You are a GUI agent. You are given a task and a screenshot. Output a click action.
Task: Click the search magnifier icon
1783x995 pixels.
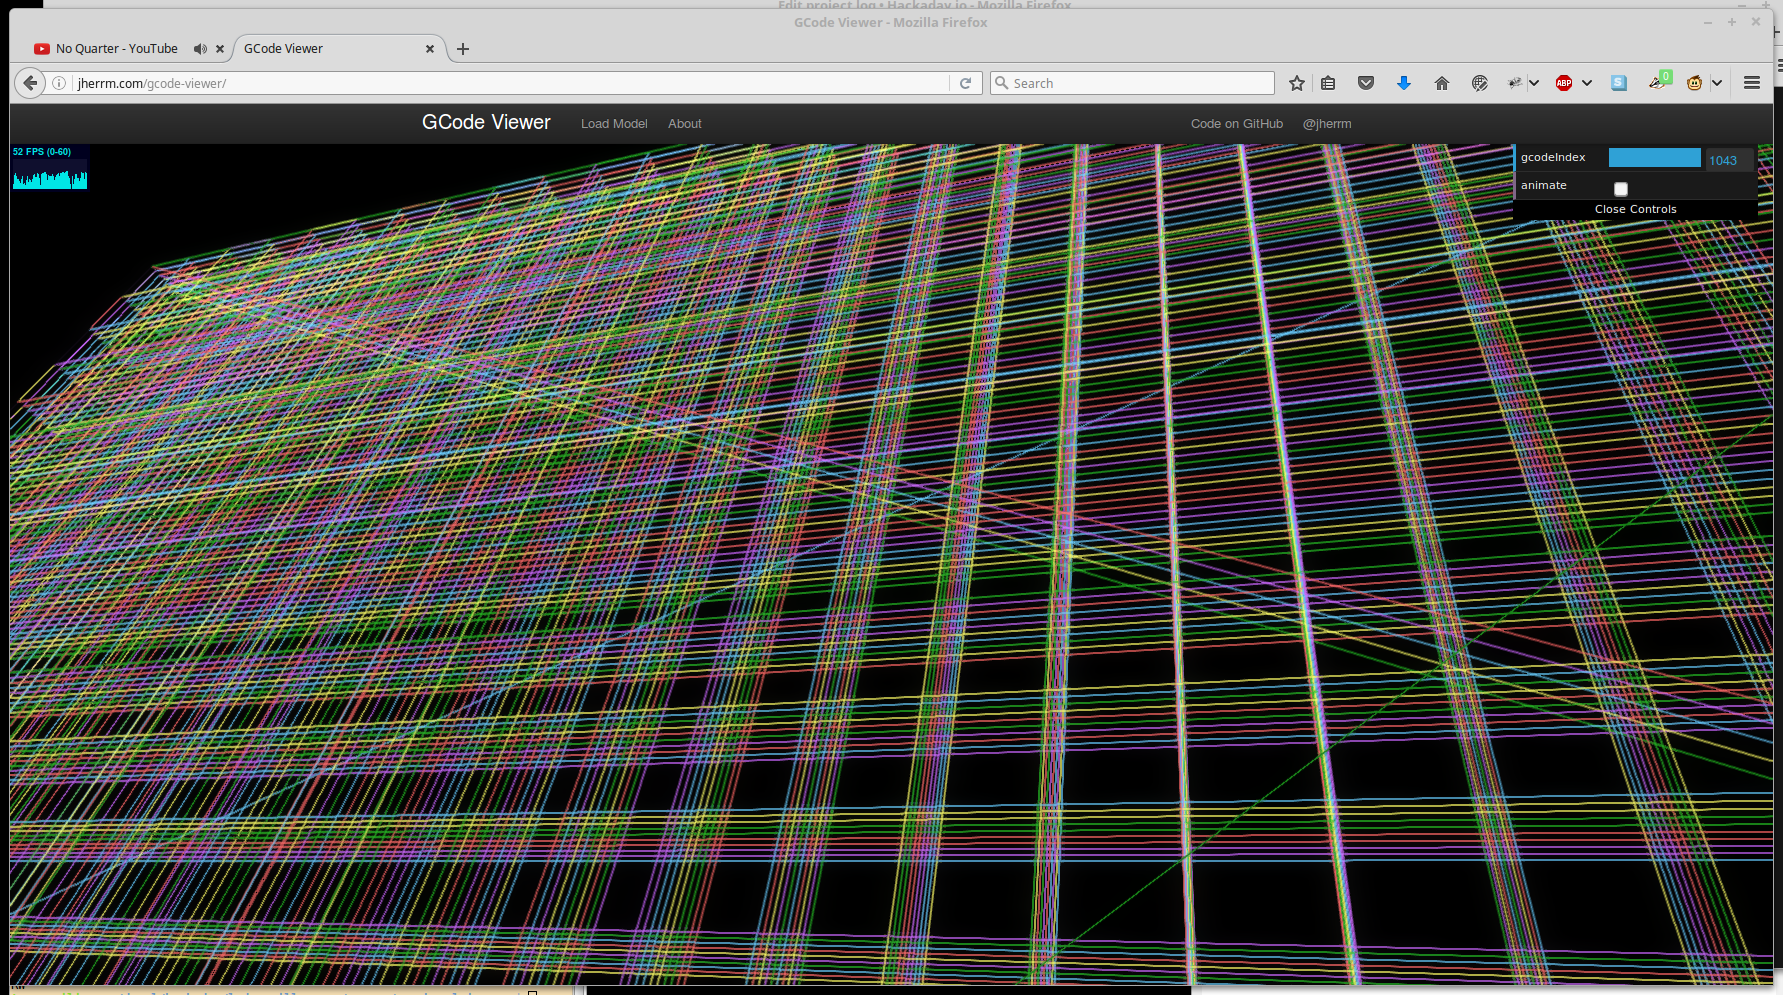click(x=1001, y=83)
